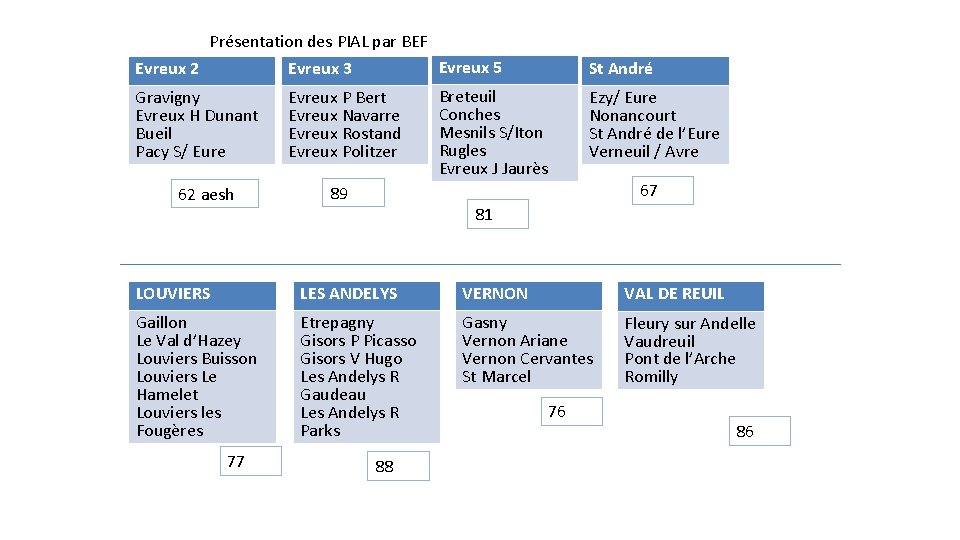Click the Evreux 5 header
The height and width of the screenshot is (540, 960).
coord(504,70)
